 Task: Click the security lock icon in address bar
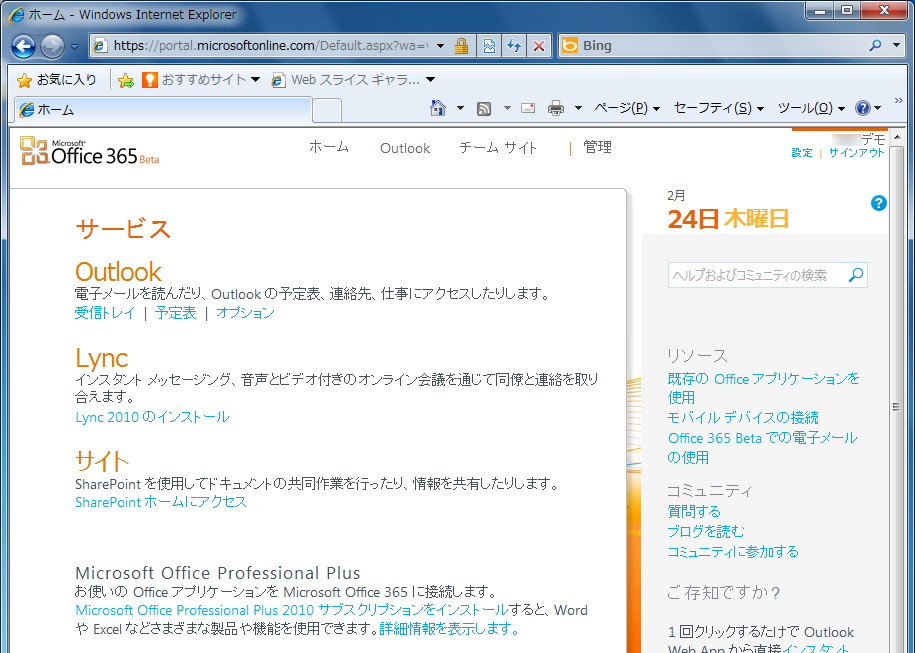coord(461,46)
